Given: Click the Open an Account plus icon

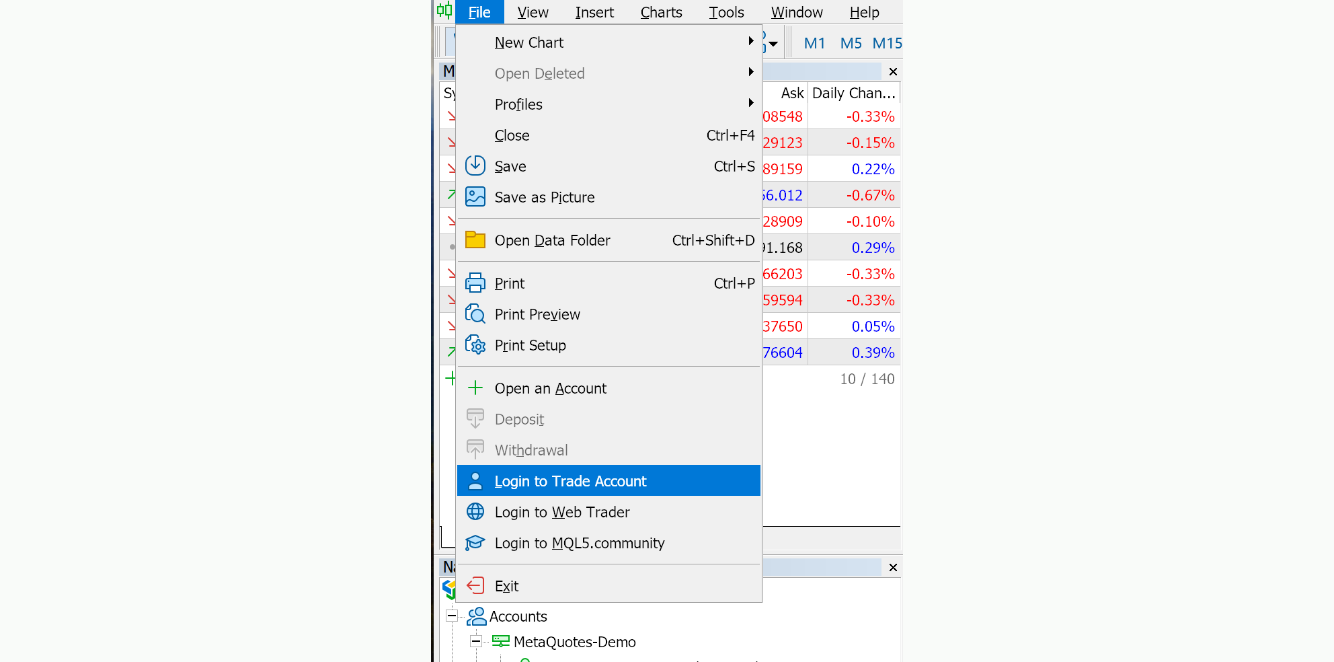Looking at the screenshot, I should (475, 388).
